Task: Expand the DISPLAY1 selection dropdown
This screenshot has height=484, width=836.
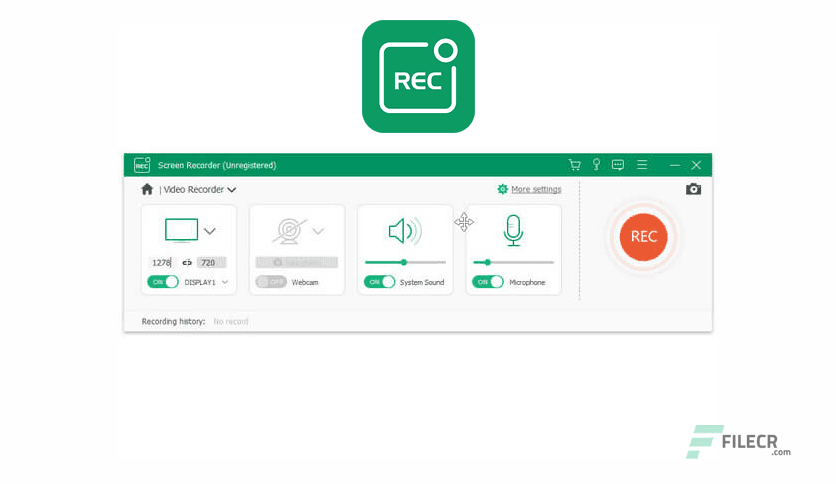Action: click(225, 283)
